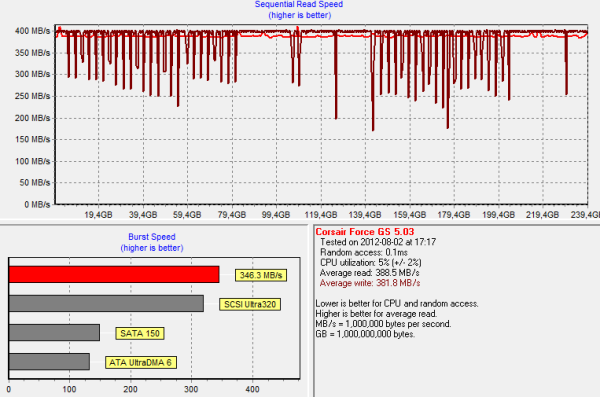This screenshot has height=397, width=600.
Task: Click the 400 MB/s axis label
Action: tap(32, 31)
